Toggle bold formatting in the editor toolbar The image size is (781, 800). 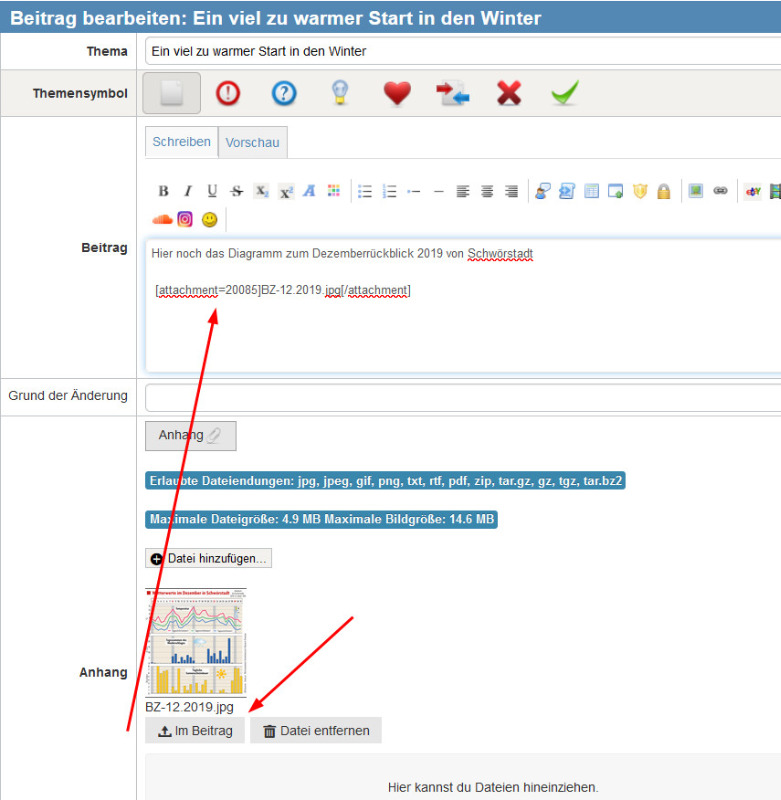pyautogui.click(x=163, y=191)
